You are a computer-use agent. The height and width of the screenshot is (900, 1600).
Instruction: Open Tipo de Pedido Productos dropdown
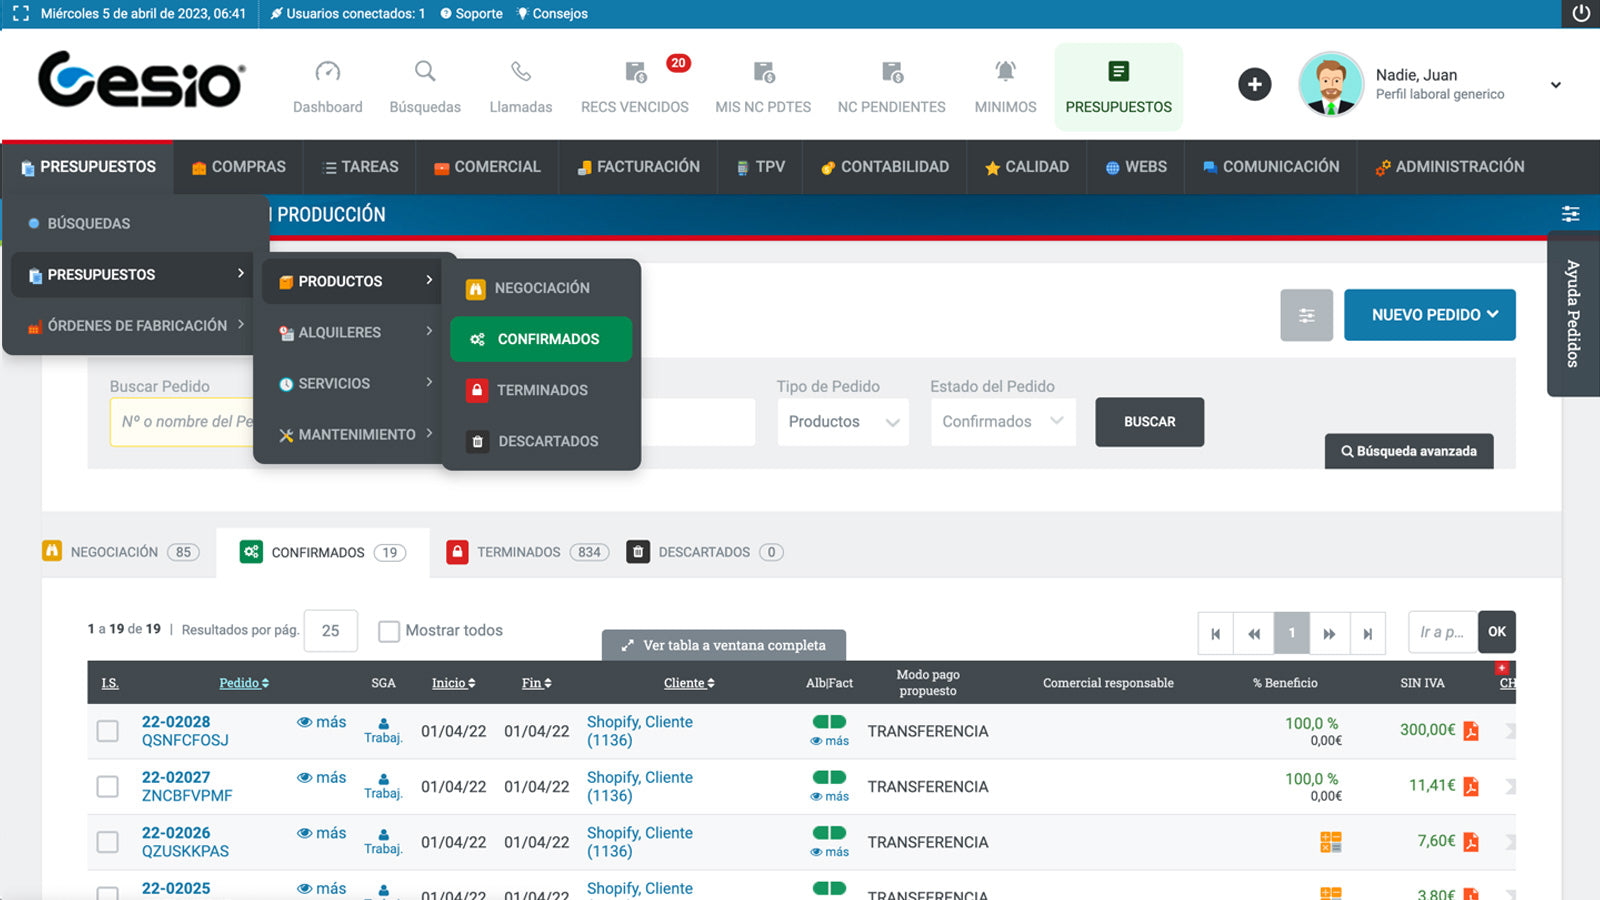coord(843,422)
